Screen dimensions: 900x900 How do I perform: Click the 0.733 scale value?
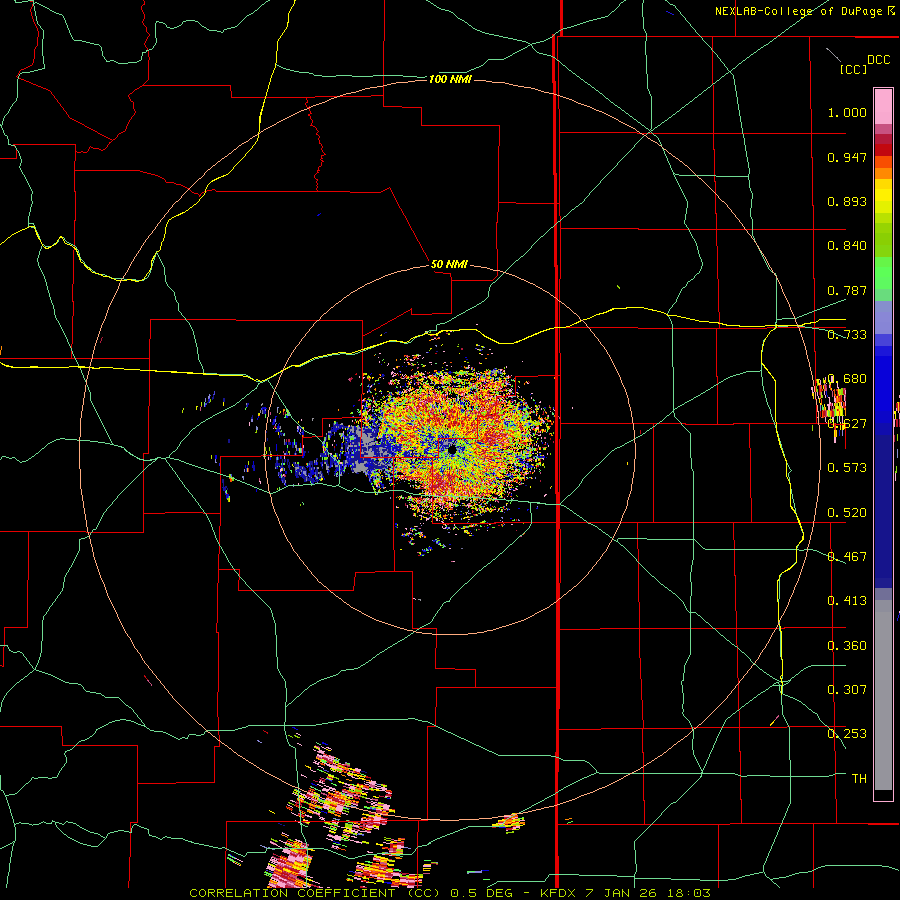[x=847, y=335]
